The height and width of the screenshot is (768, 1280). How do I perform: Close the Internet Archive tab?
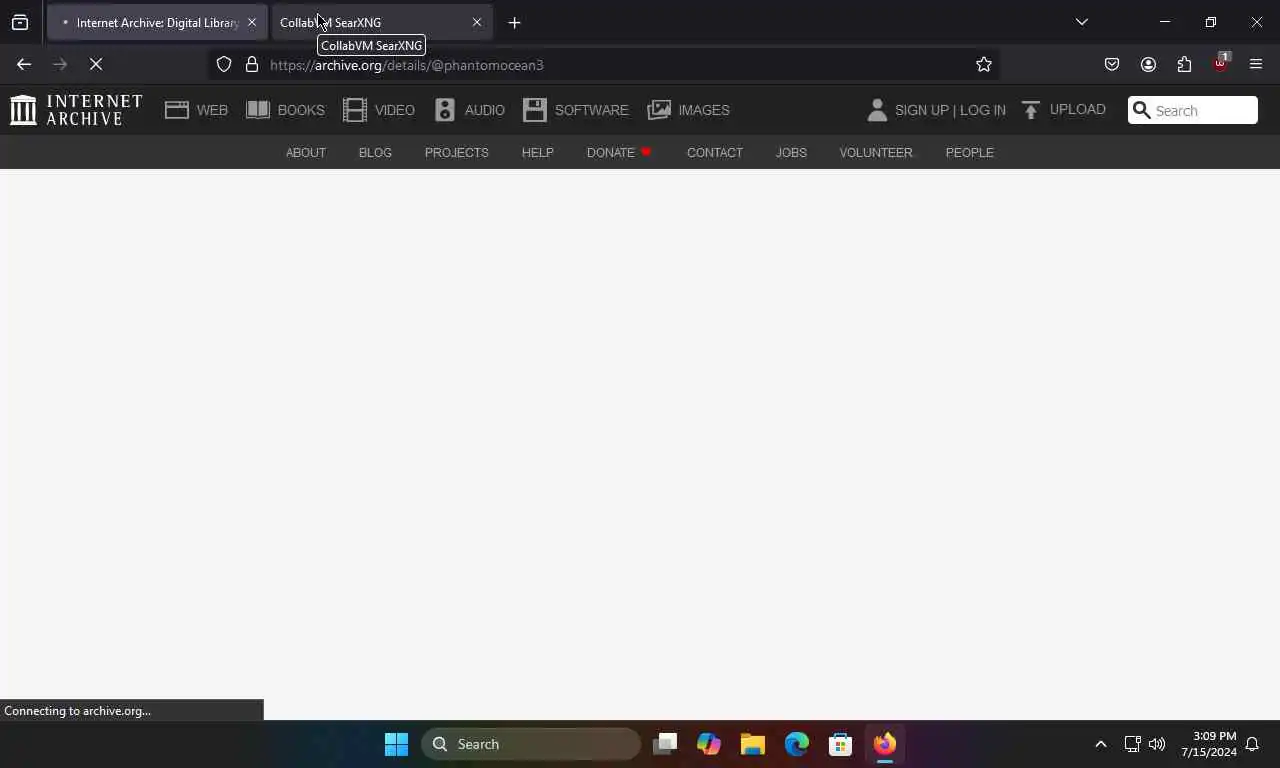(252, 22)
